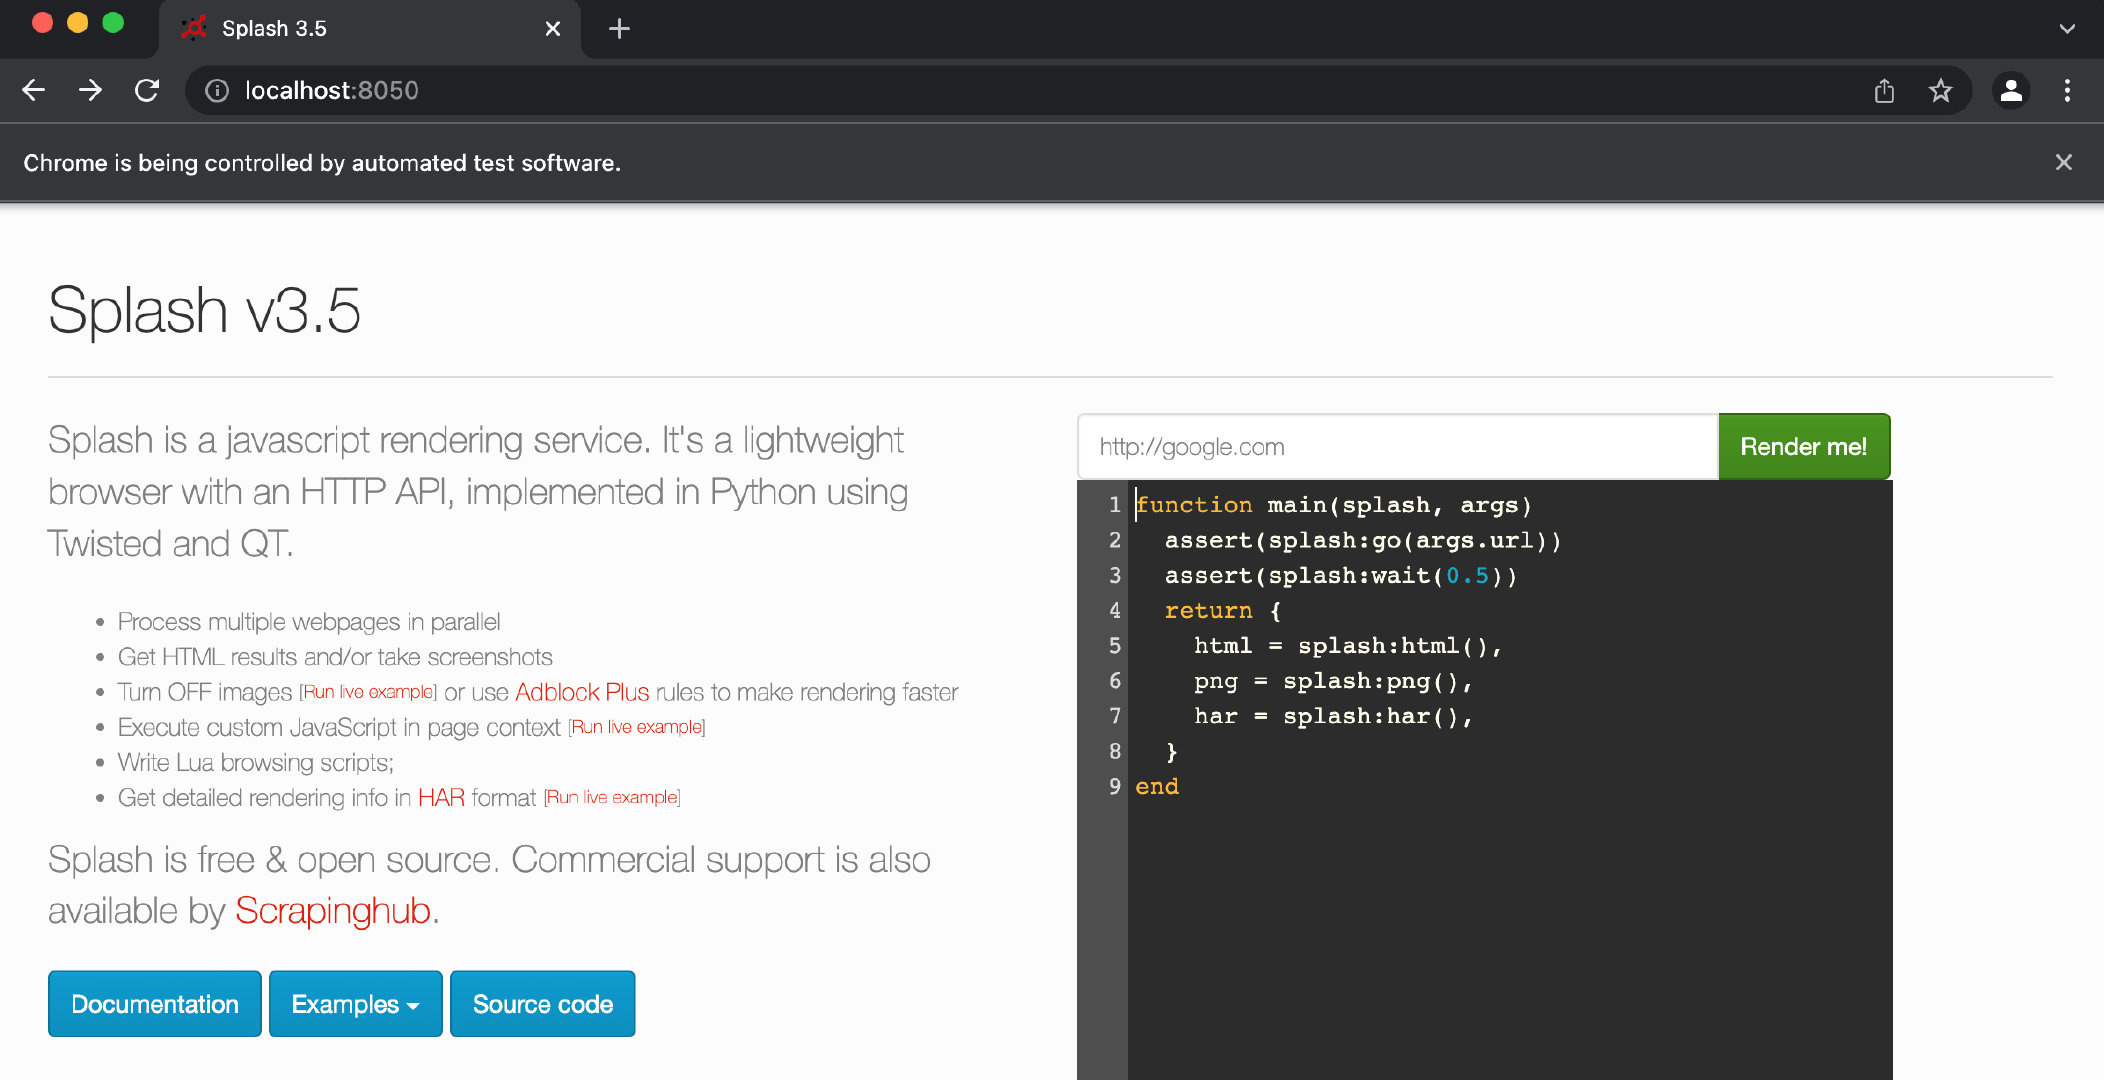Click line 2 'assert(splash:go(args.url))' in editor
The width and height of the screenshot is (2104, 1080).
1362,541
